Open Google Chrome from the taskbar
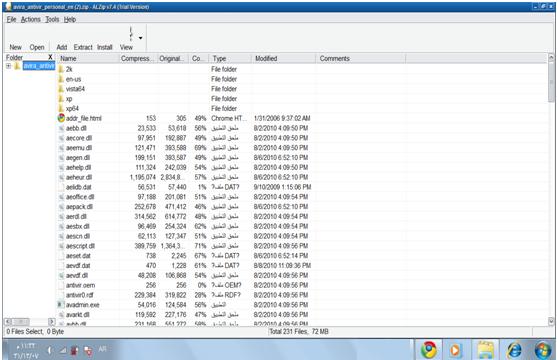 (429, 349)
